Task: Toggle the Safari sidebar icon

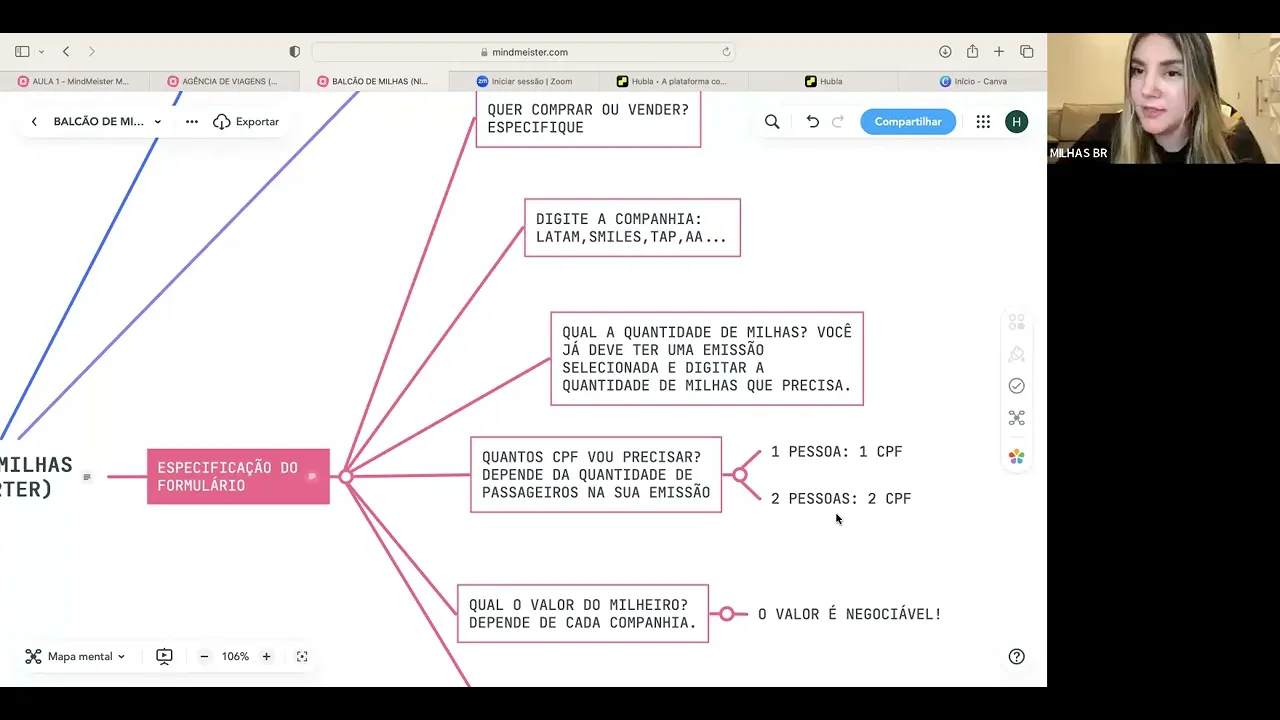Action: (22, 51)
